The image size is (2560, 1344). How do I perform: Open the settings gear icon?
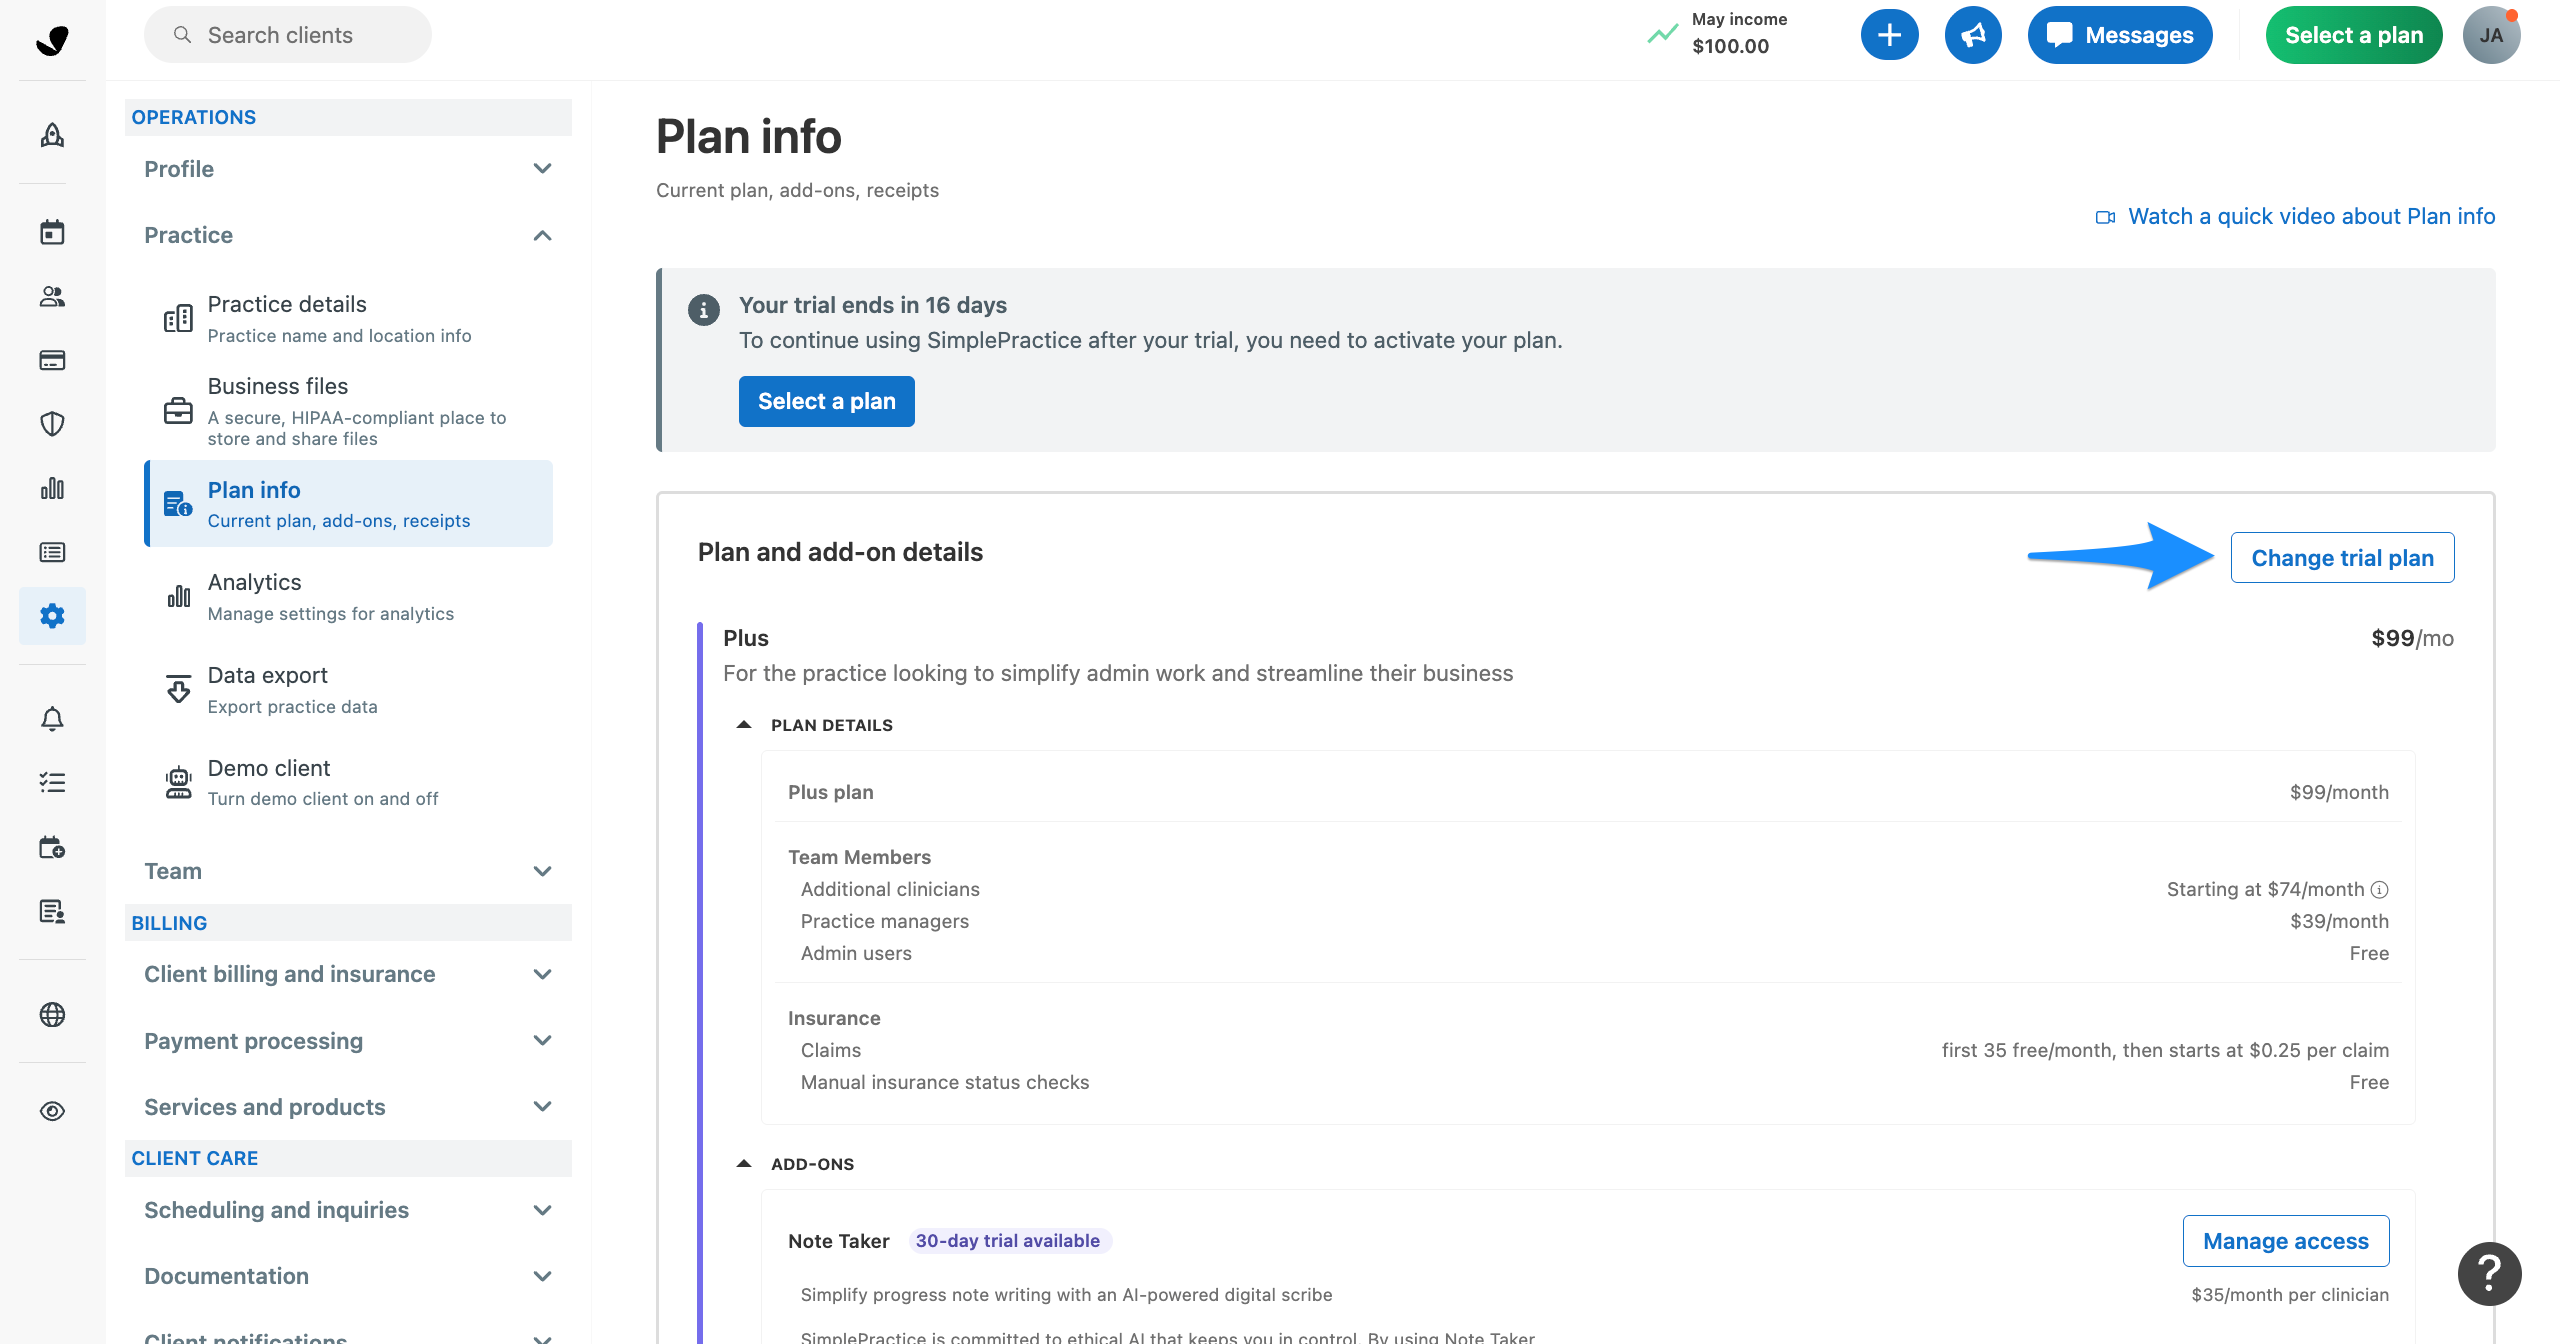pyautogui.click(x=52, y=615)
